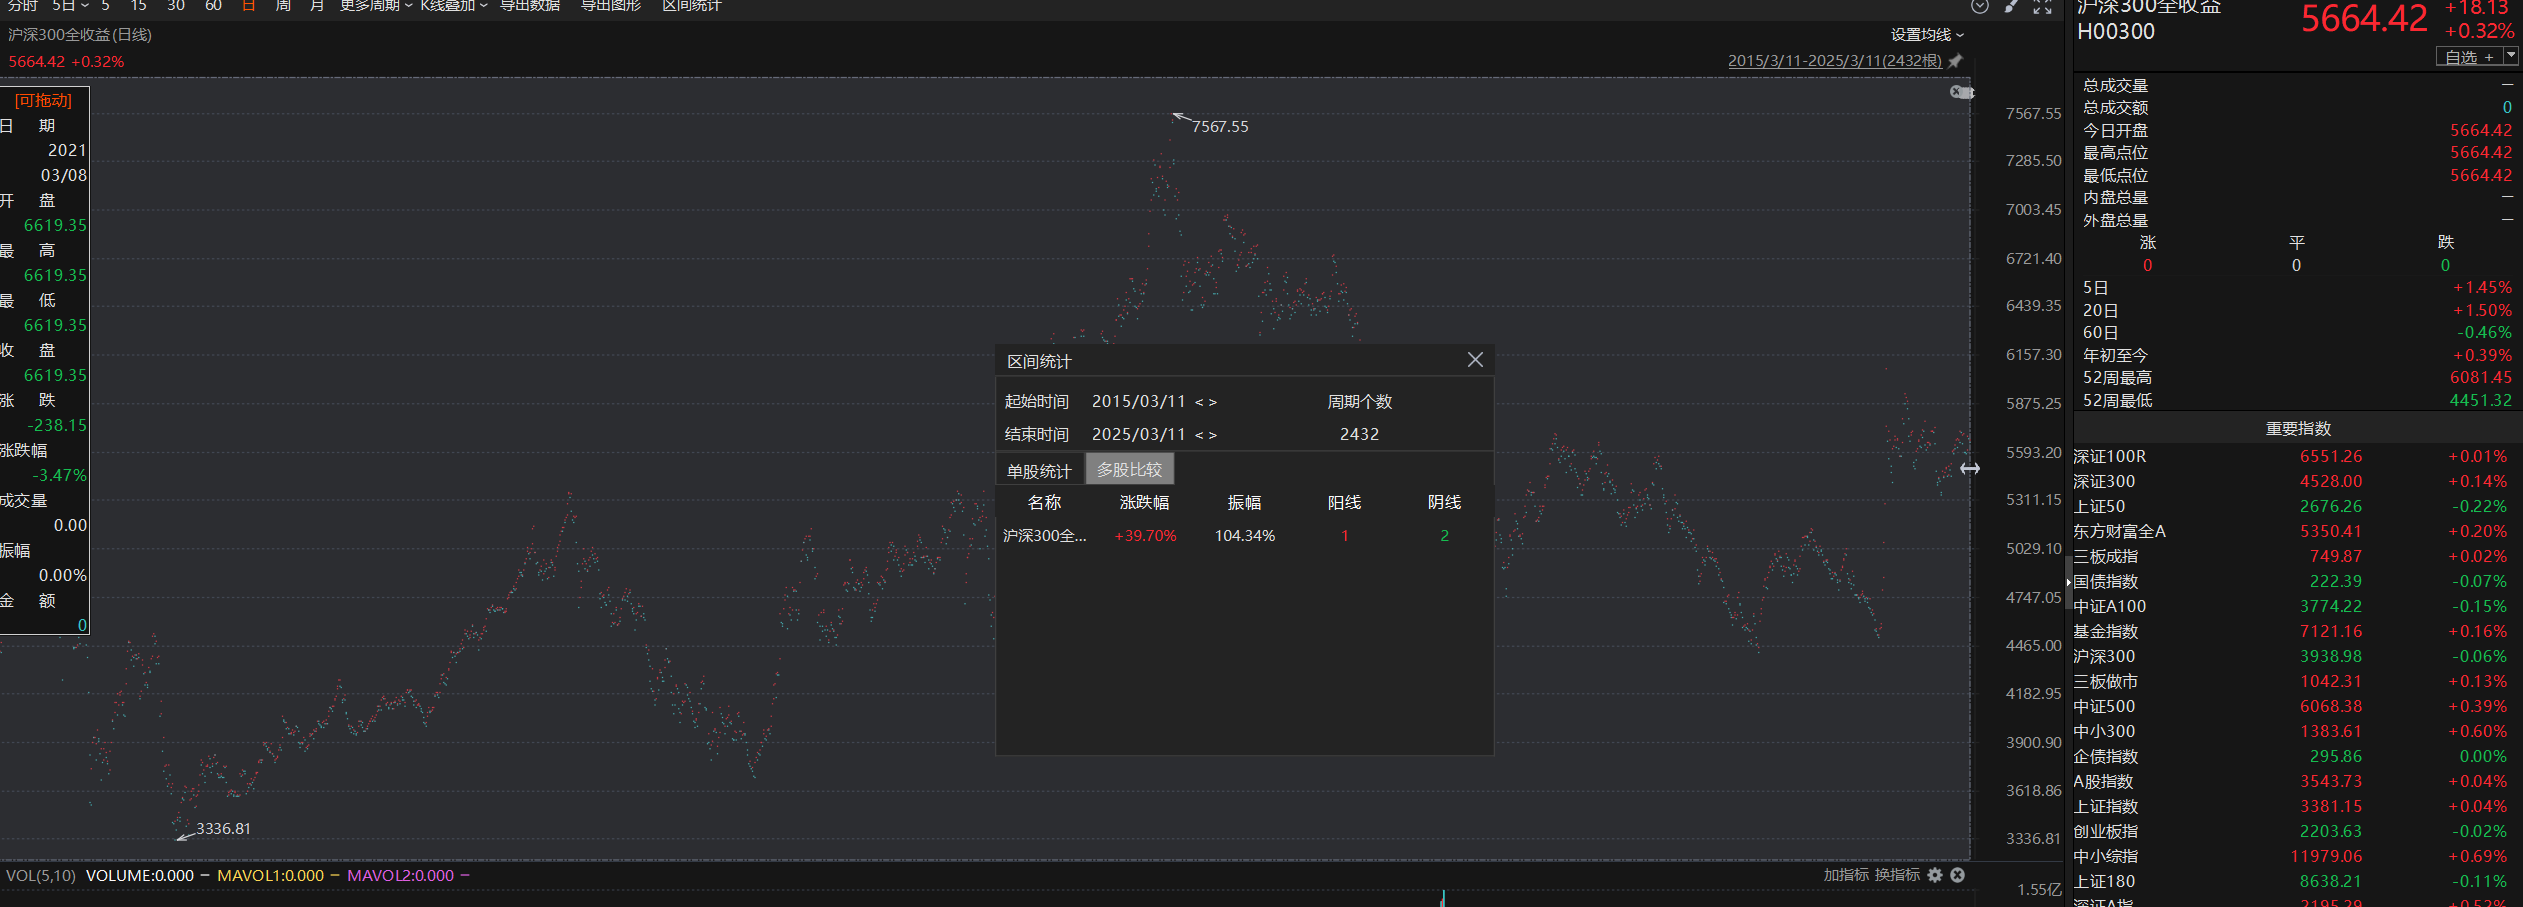This screenshot has height=907, width=2523.
Task: Open the K线叠加 dropdown
Action: tap(453, 6)
